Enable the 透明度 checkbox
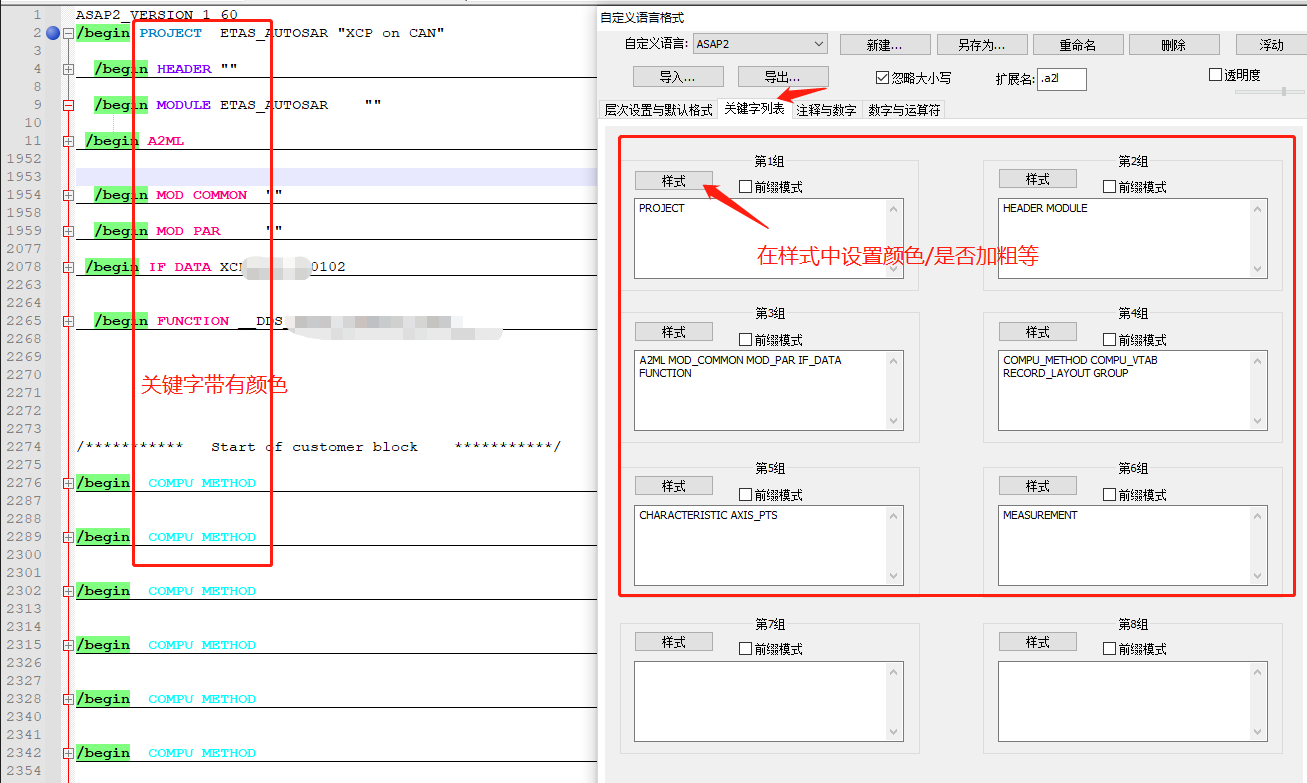 [1216, 74]
